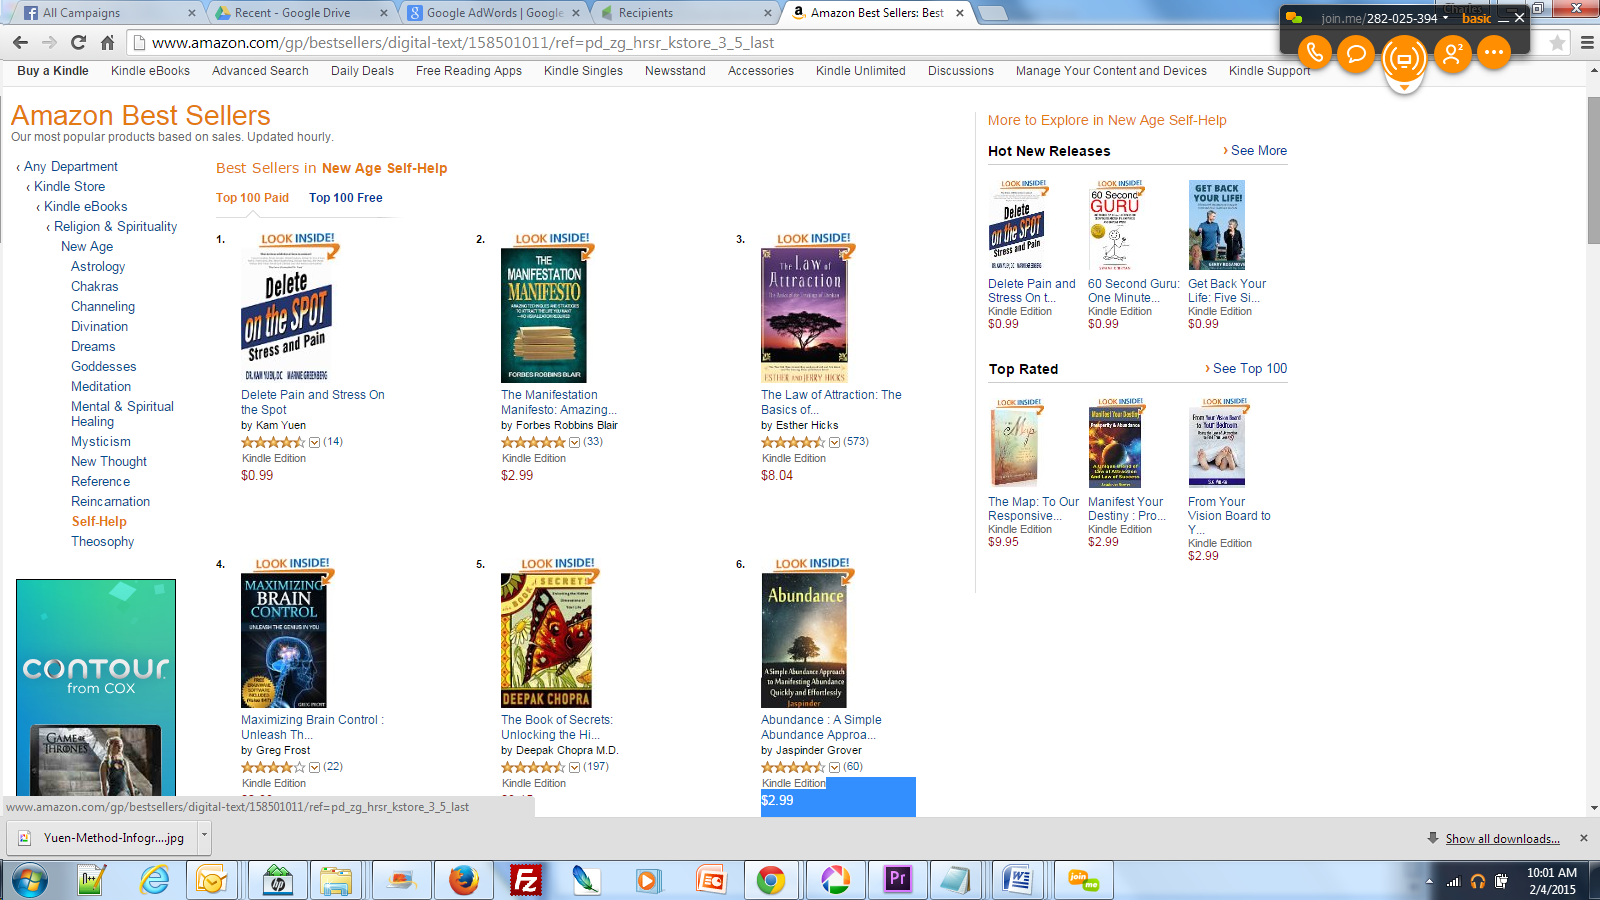Switch to the Top 100 Free tab
This screenshot has height=900, width=1600.
pos(345,198)
